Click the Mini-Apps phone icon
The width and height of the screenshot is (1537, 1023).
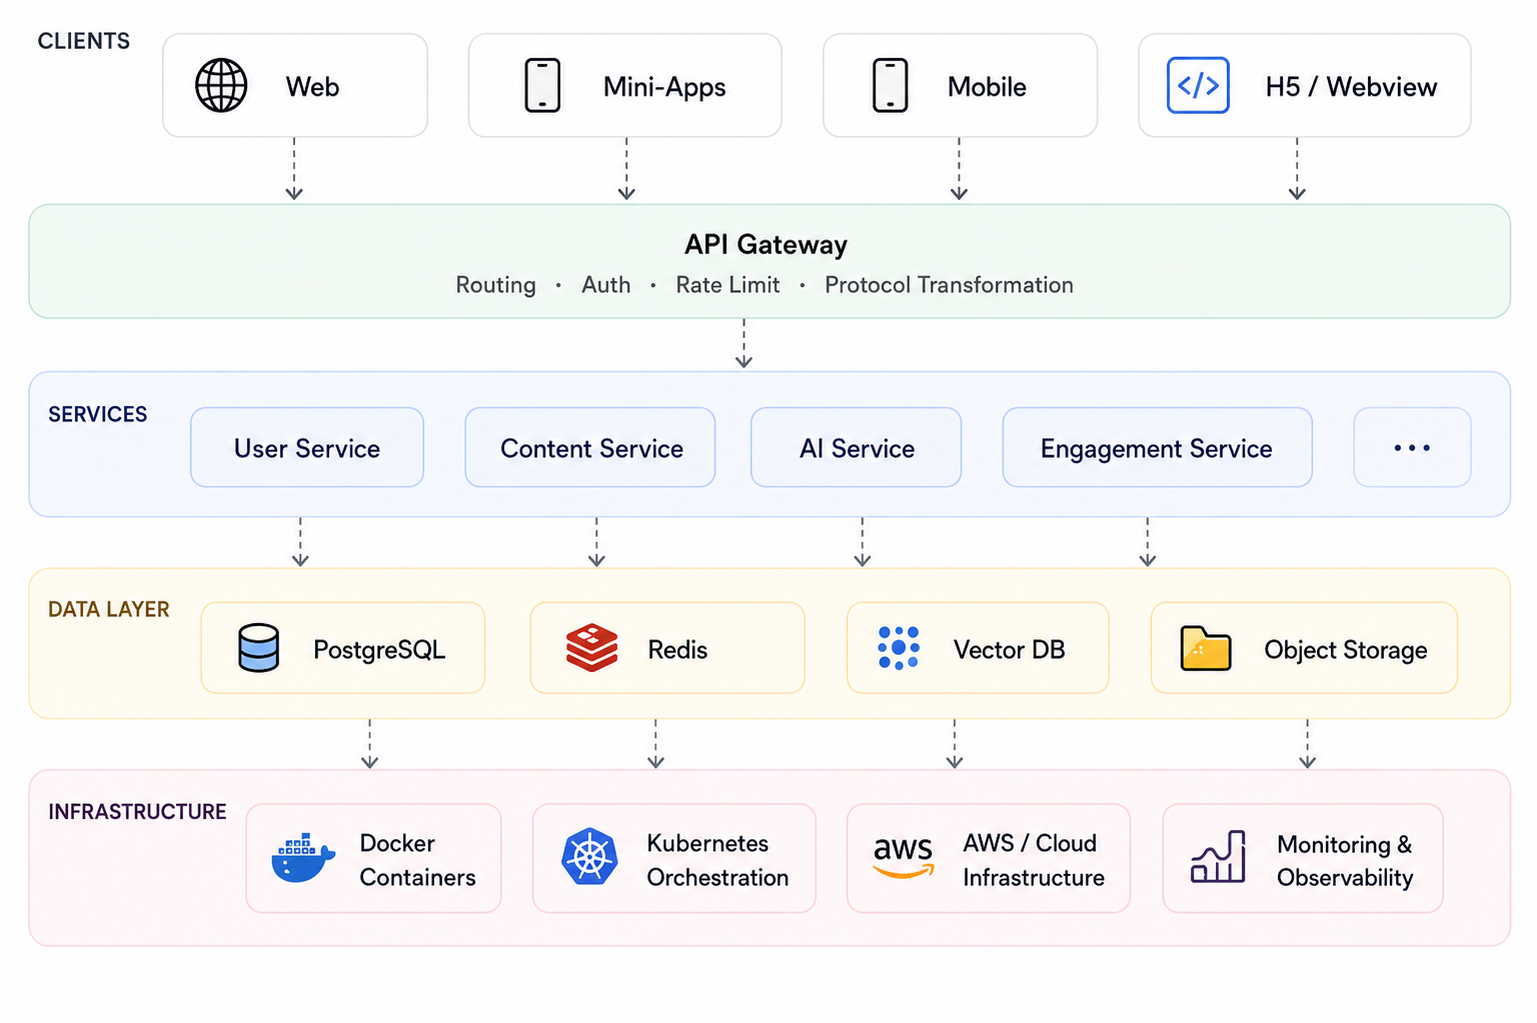[x=542, y=85]
